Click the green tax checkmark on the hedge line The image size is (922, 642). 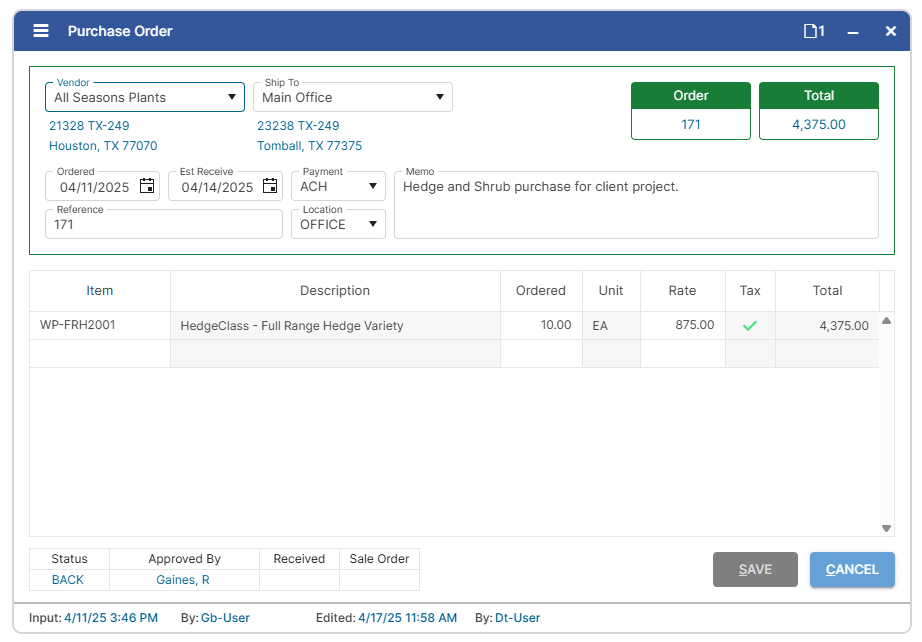click(750, 324)
